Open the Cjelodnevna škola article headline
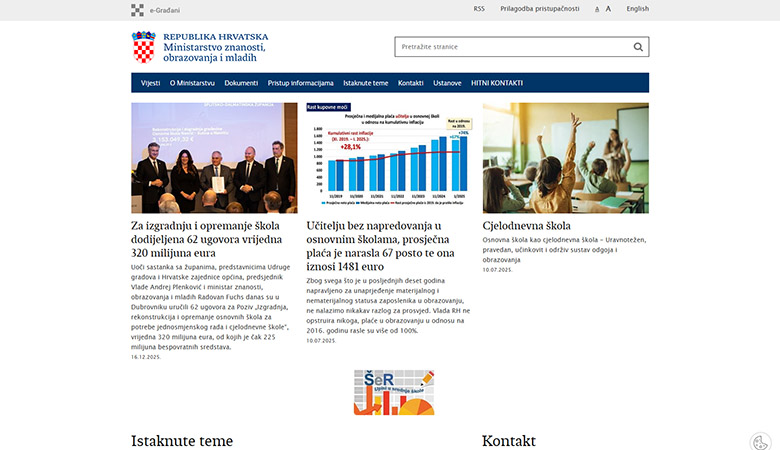The image size is (780, 450). [526, 226]
